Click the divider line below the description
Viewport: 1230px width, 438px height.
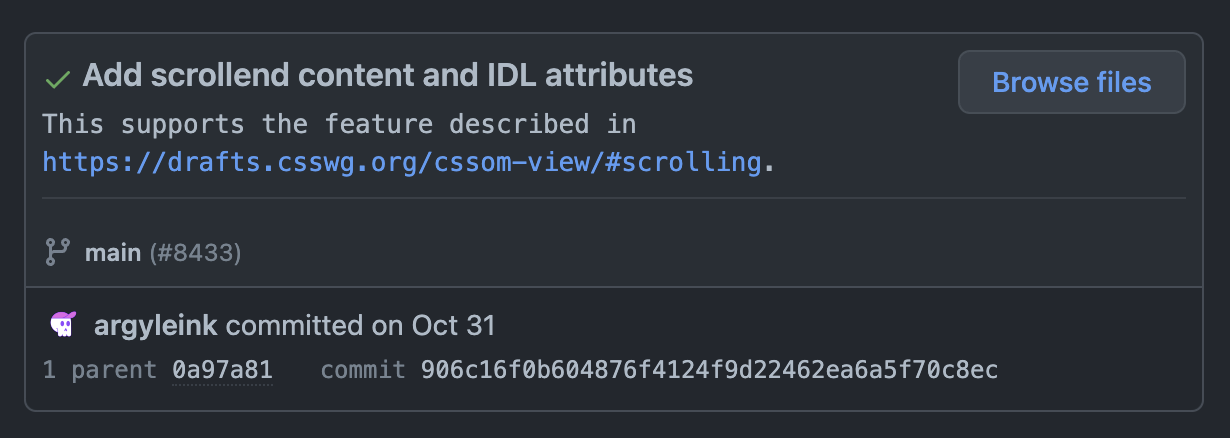pos(613,198)
